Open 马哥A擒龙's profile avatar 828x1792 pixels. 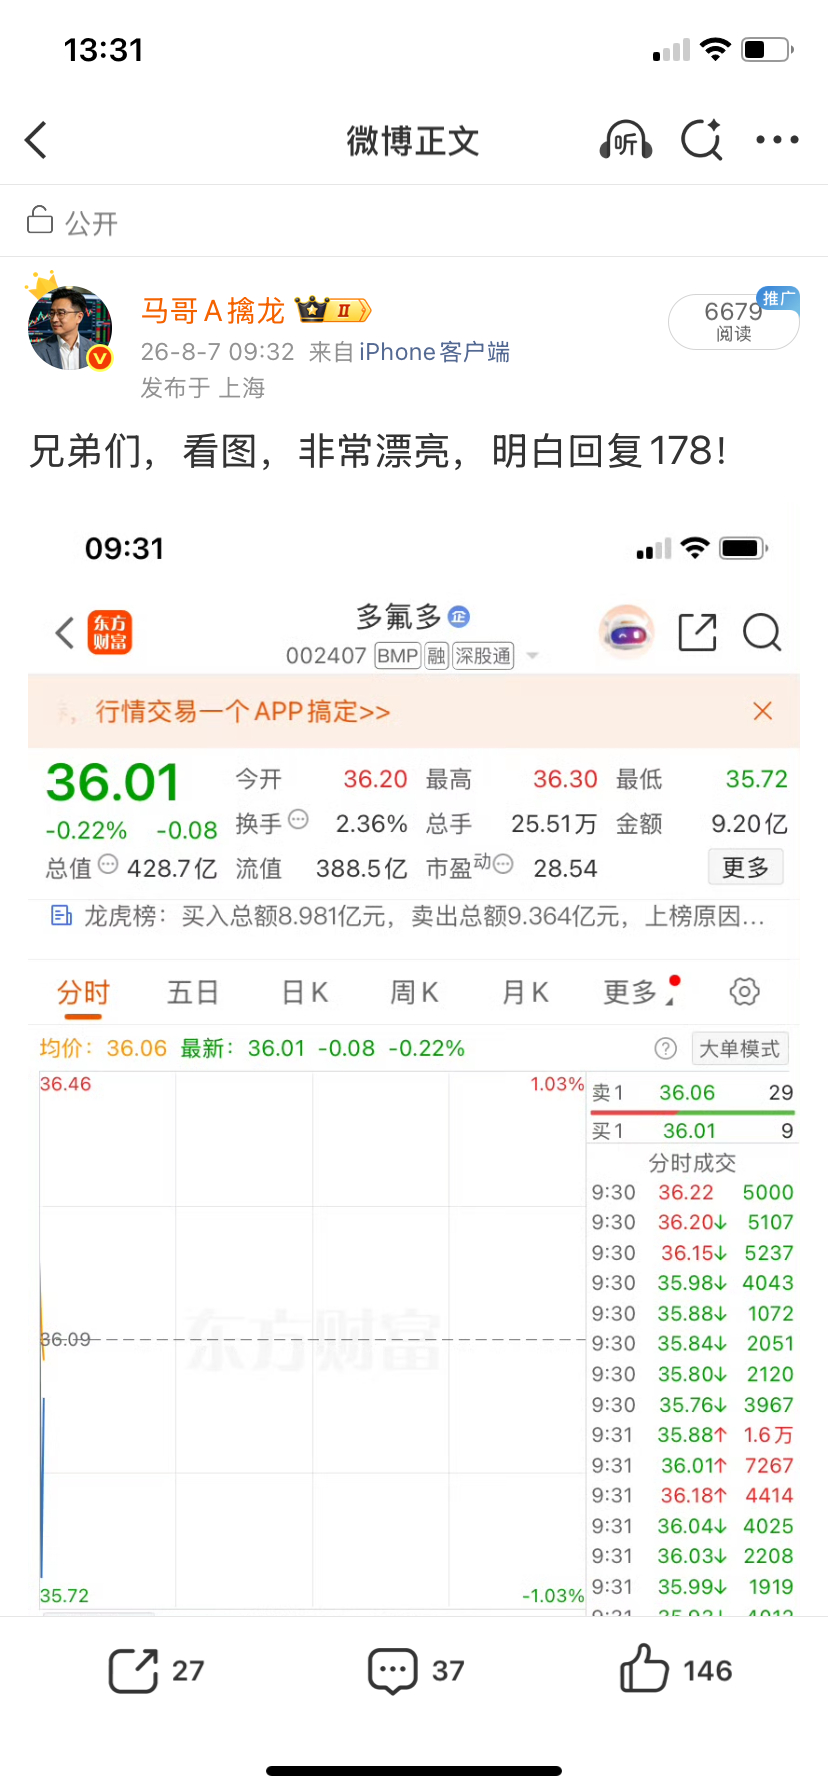pyautogui.click(x=69, y=326)
